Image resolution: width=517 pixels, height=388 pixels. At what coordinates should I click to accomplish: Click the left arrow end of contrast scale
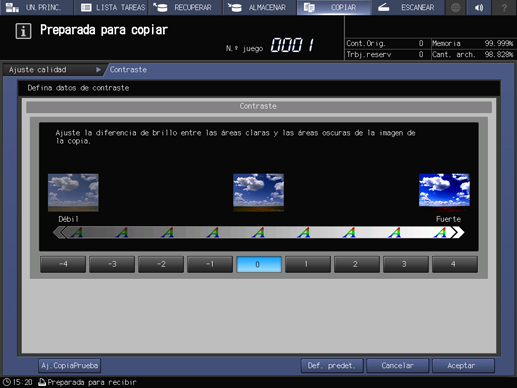tap(59, 232)
